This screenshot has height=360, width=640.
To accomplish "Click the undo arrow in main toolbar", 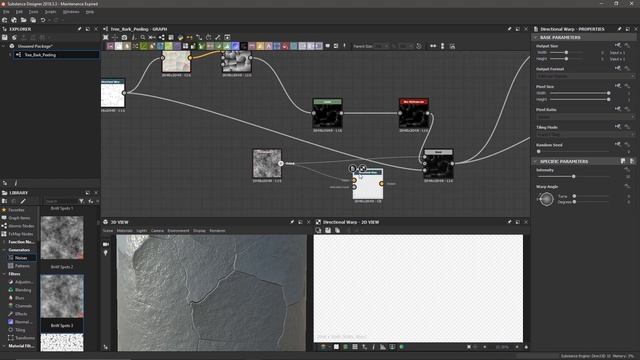I will (43, 20).
